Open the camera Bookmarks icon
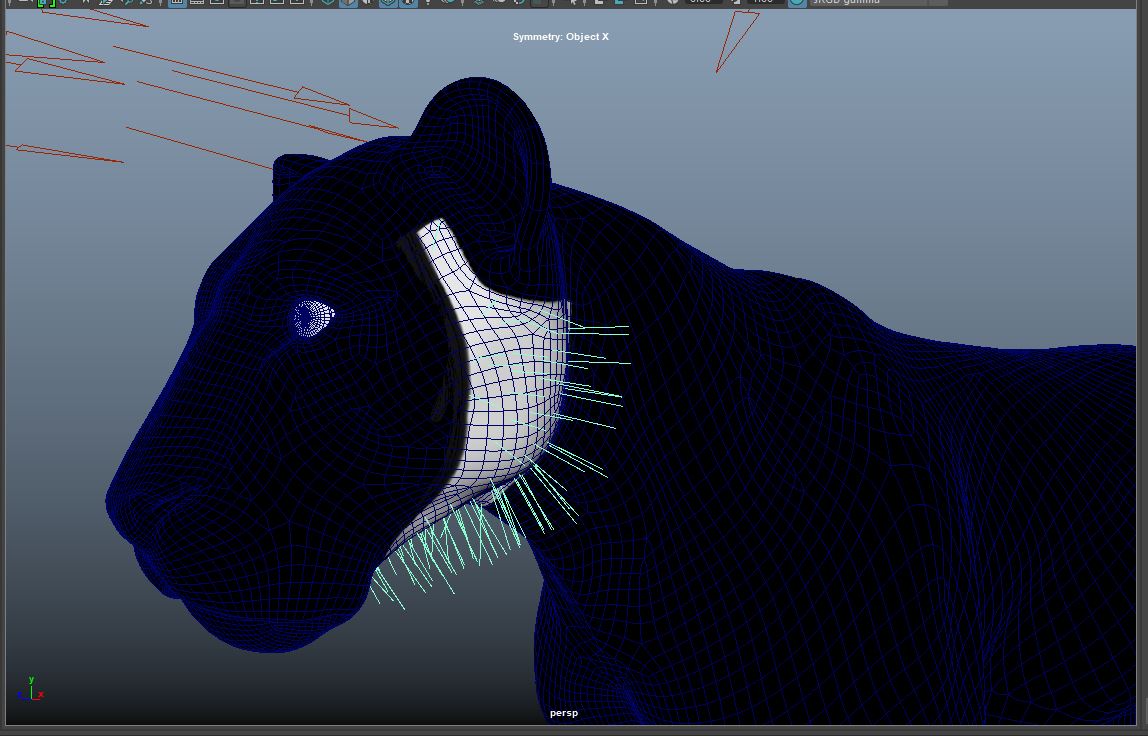This screenshot has height=736, width=1148. pos(85,2)
